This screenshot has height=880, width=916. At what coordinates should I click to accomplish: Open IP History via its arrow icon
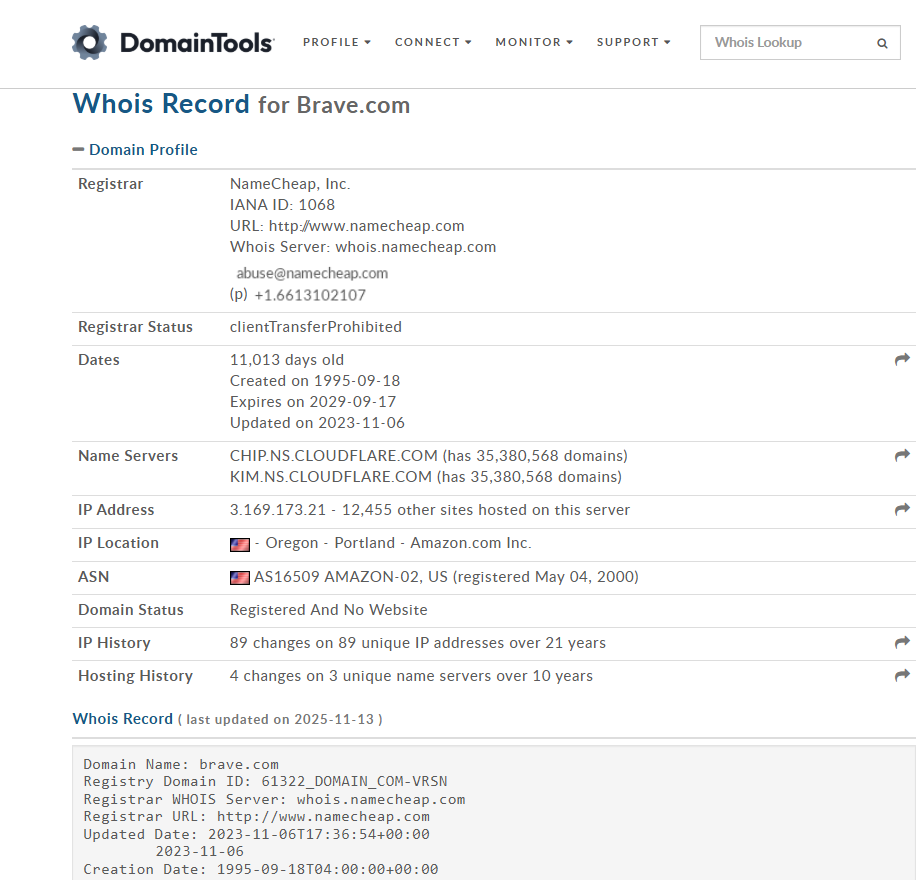(x=902, y=643)
